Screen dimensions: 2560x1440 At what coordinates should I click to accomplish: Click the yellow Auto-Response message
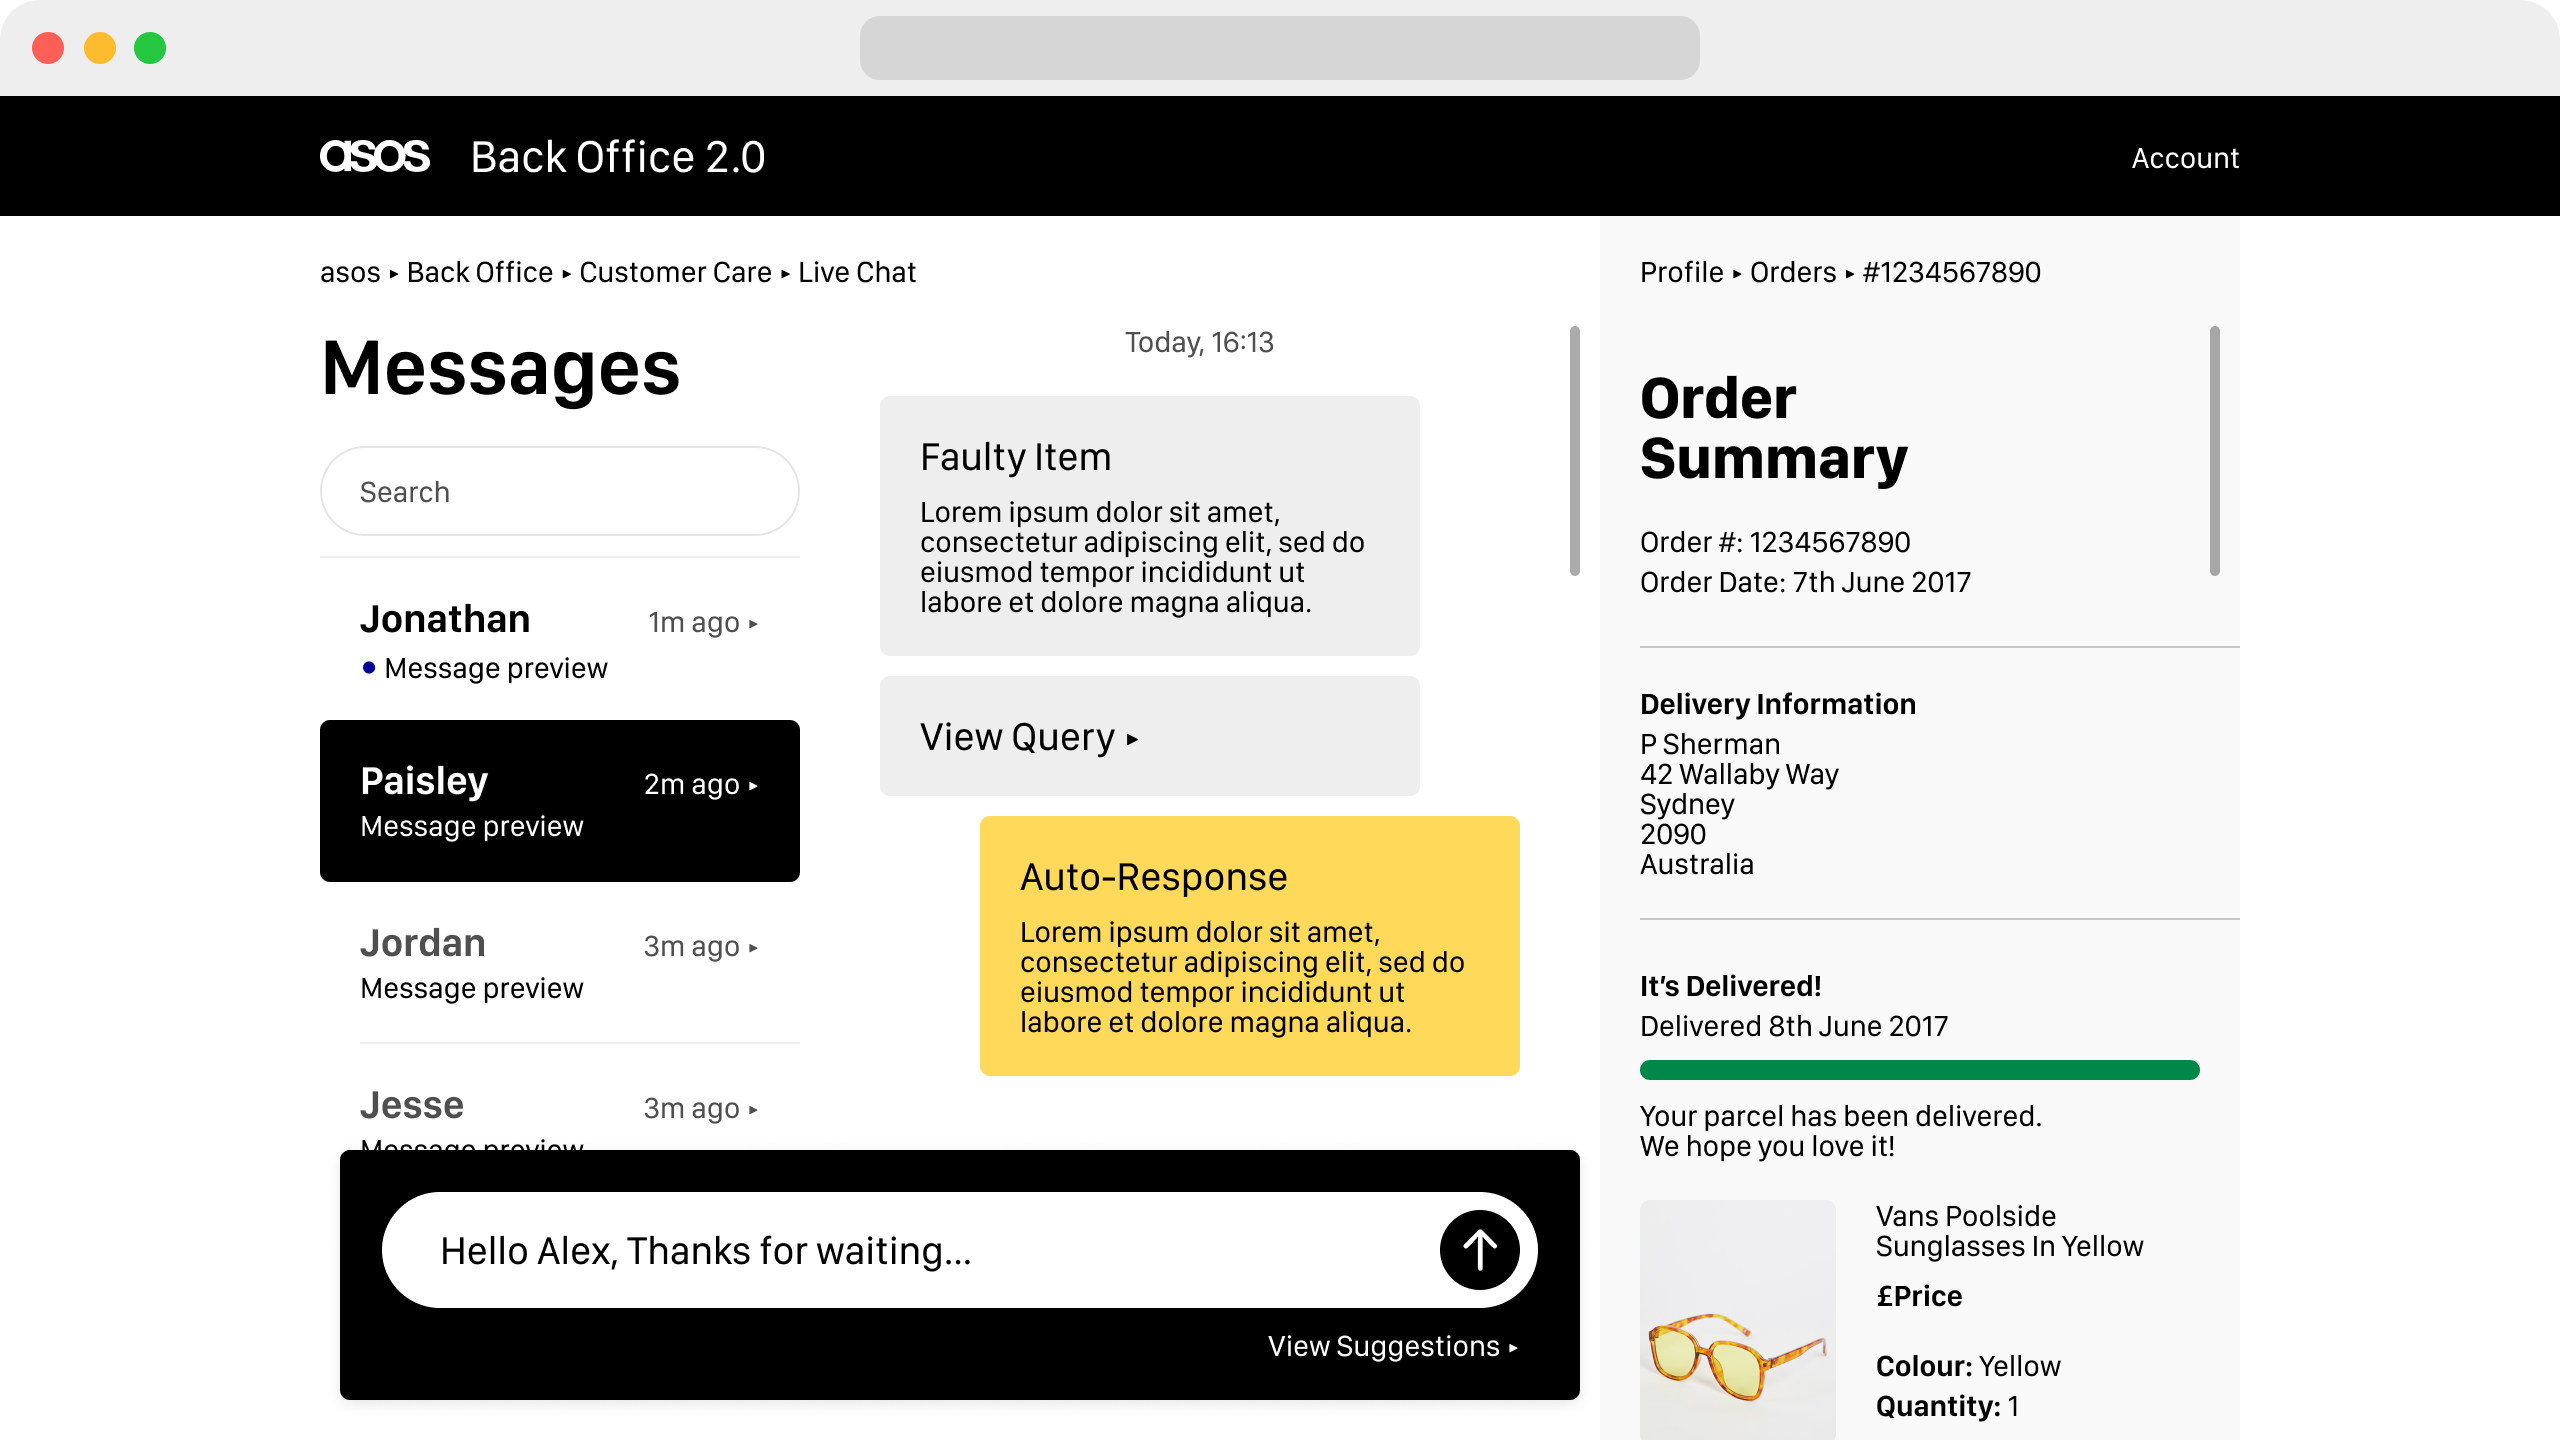(x=1250, y=946)
